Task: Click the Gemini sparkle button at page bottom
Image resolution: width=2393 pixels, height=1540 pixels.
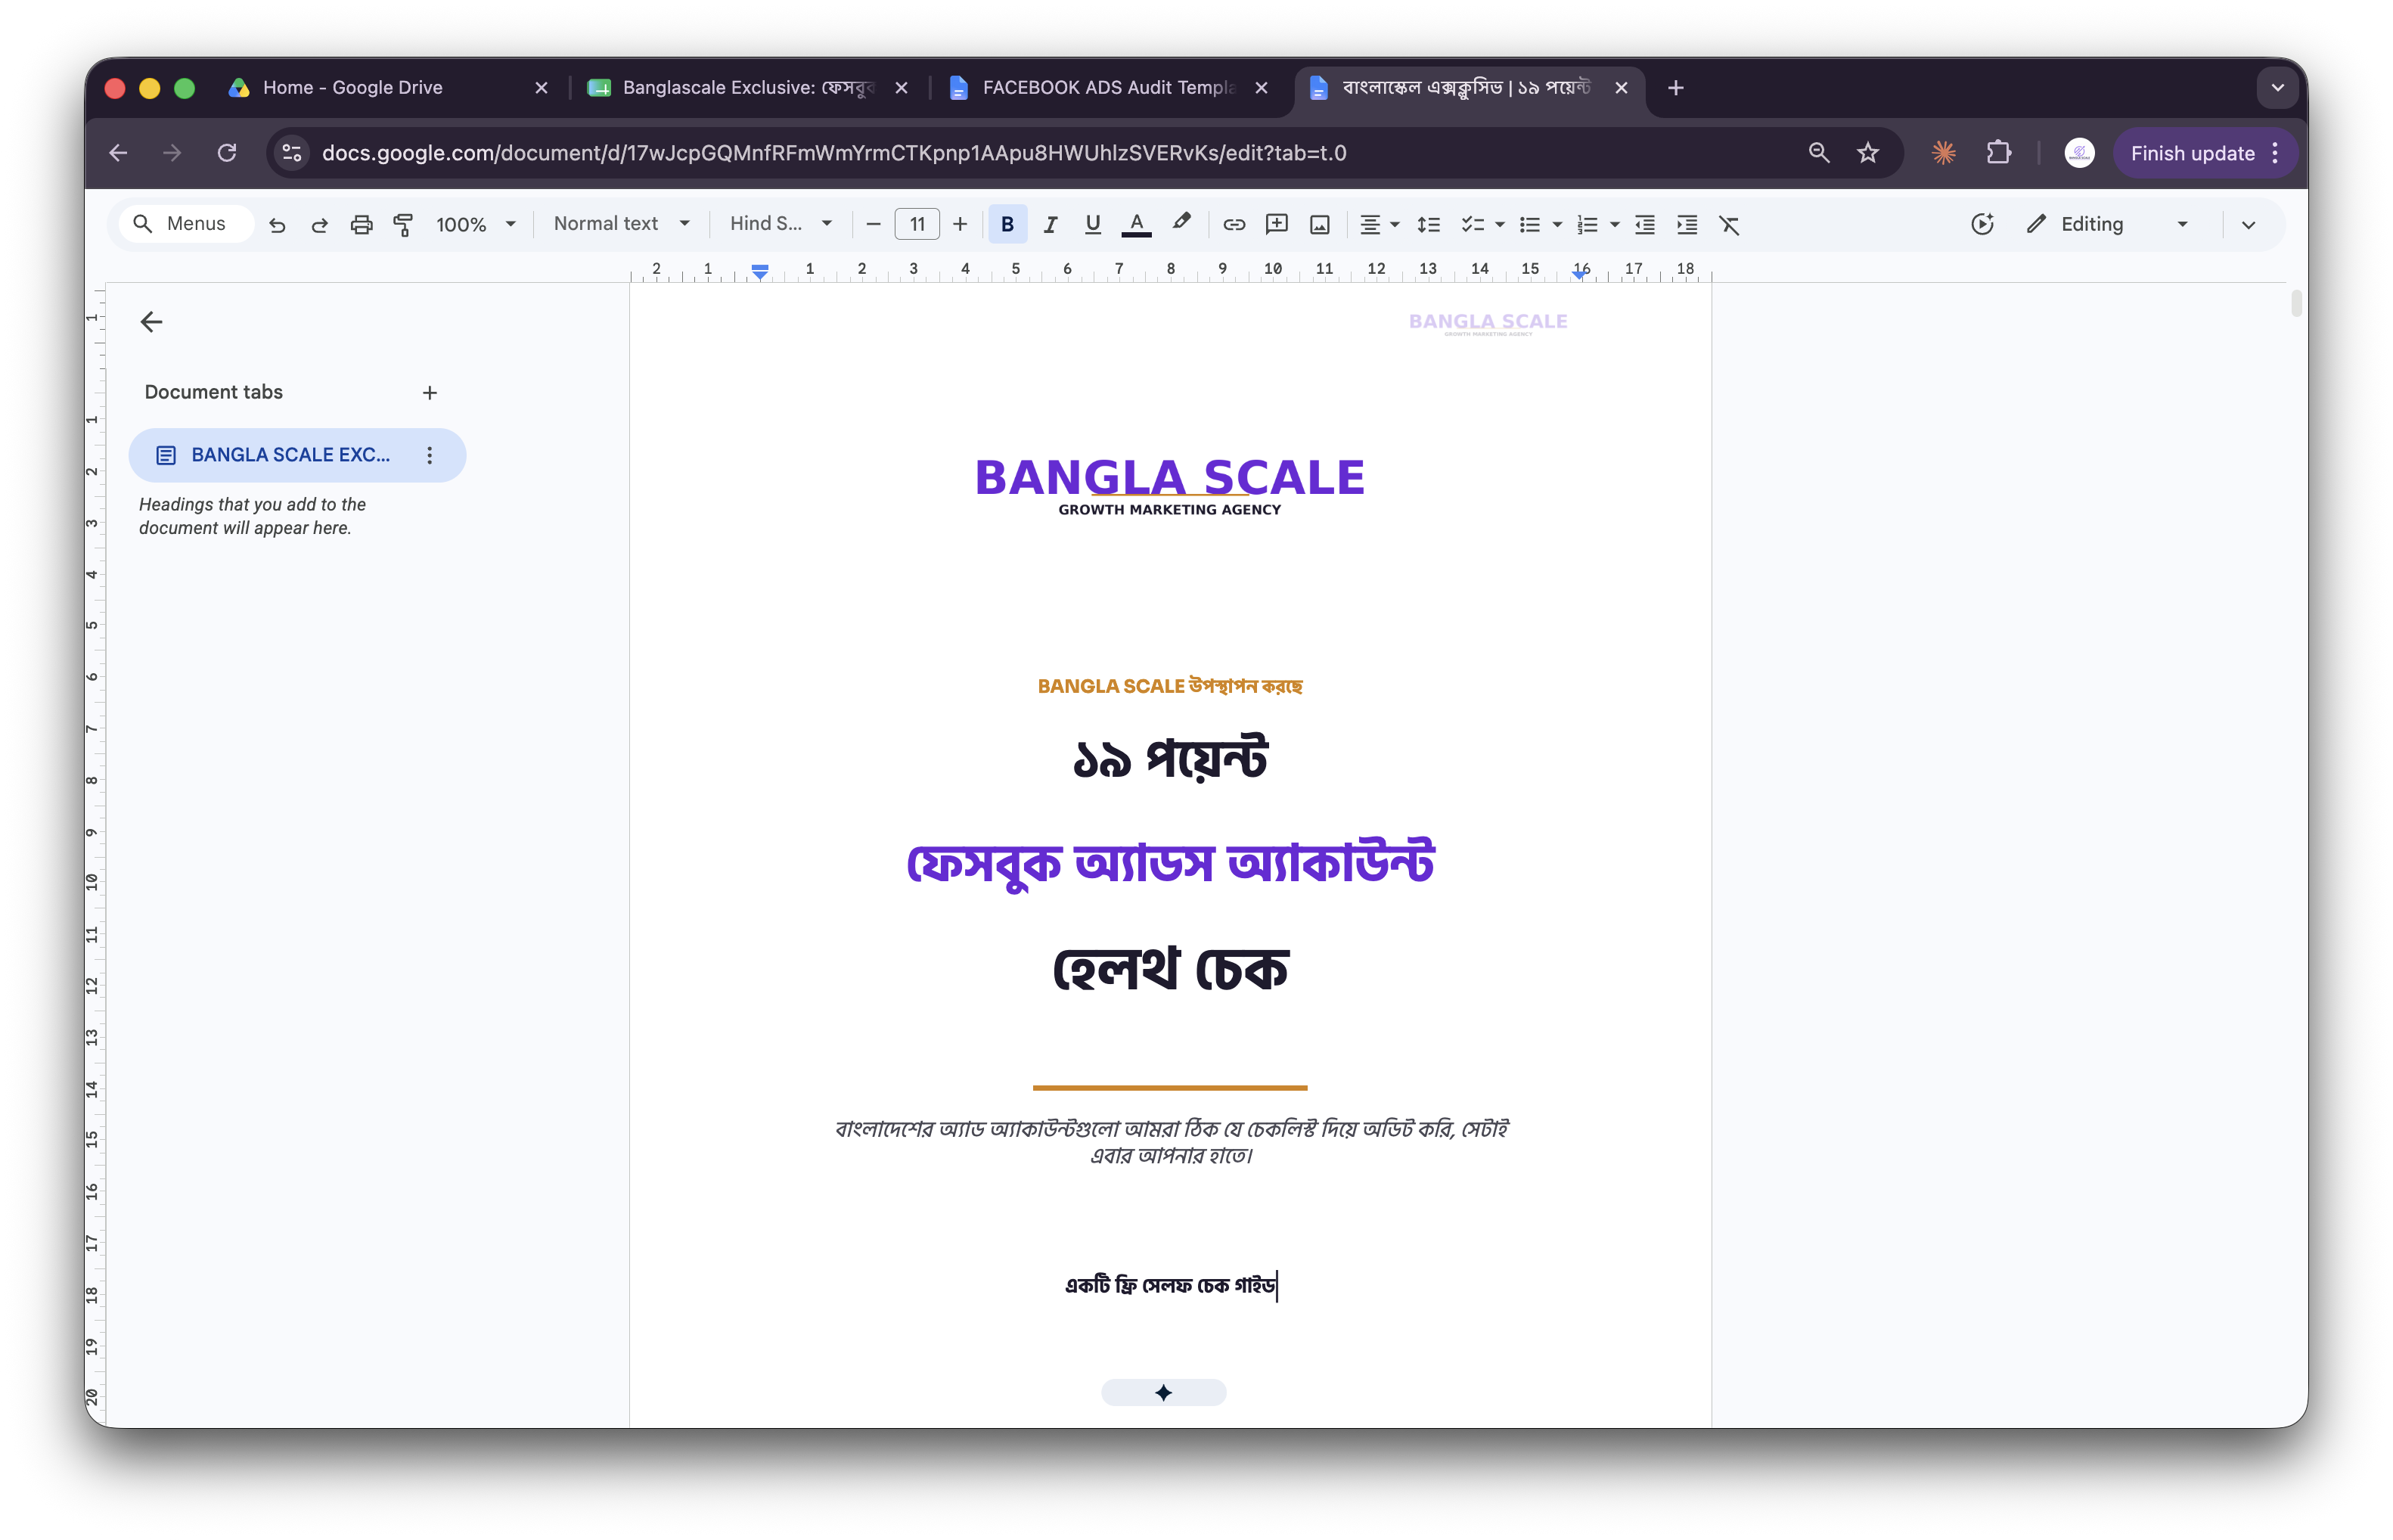Action: [x=1163, y=1392]
